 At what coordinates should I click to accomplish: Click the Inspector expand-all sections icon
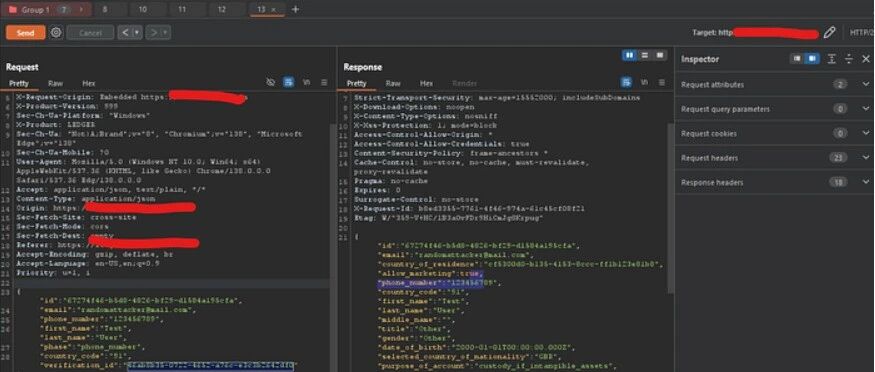coord(831,59)
